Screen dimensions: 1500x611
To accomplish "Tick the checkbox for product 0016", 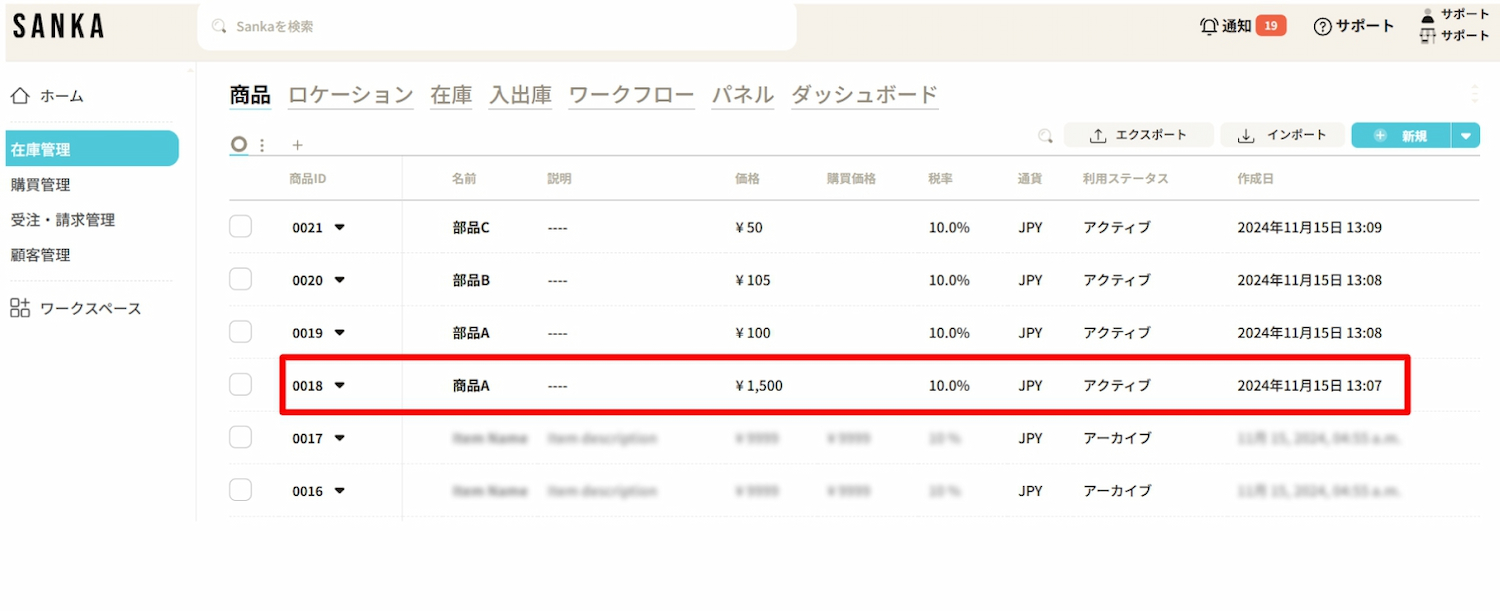I will [x=240, y=490].
